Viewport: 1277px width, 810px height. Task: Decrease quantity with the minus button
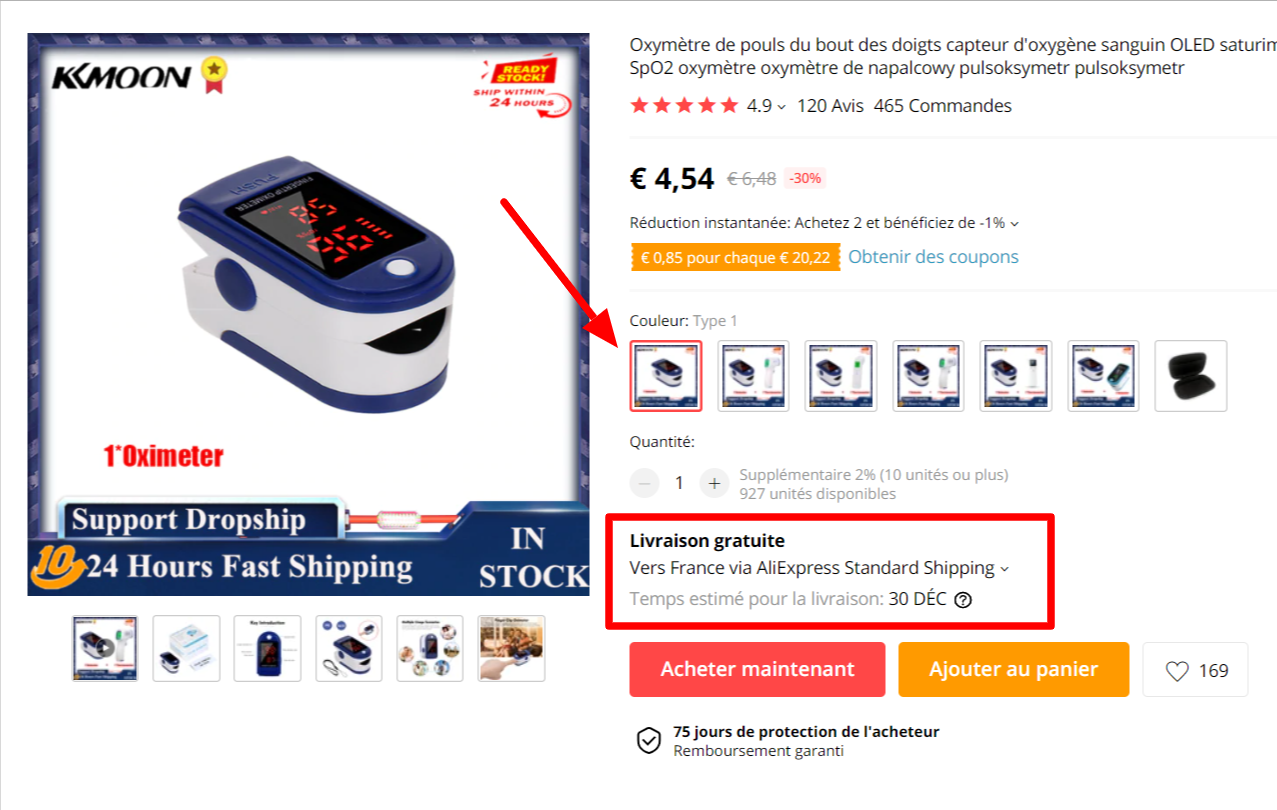(x=645, y=483)
